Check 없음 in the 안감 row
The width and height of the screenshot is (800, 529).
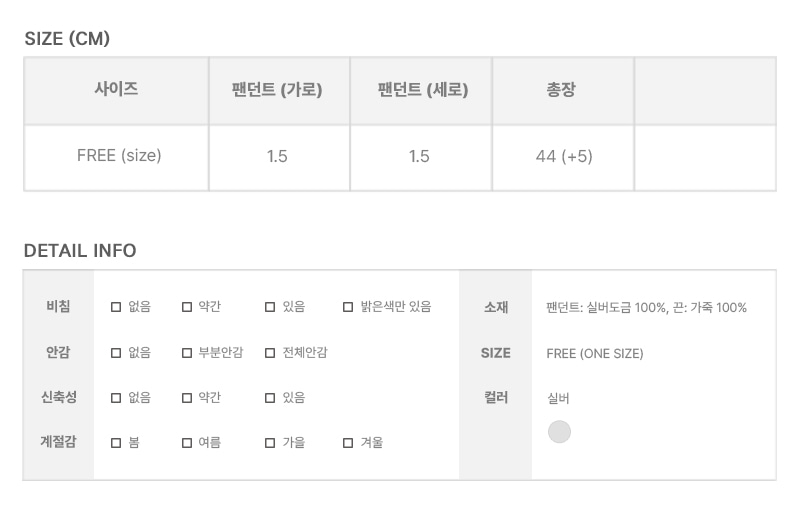pos(116,352)
